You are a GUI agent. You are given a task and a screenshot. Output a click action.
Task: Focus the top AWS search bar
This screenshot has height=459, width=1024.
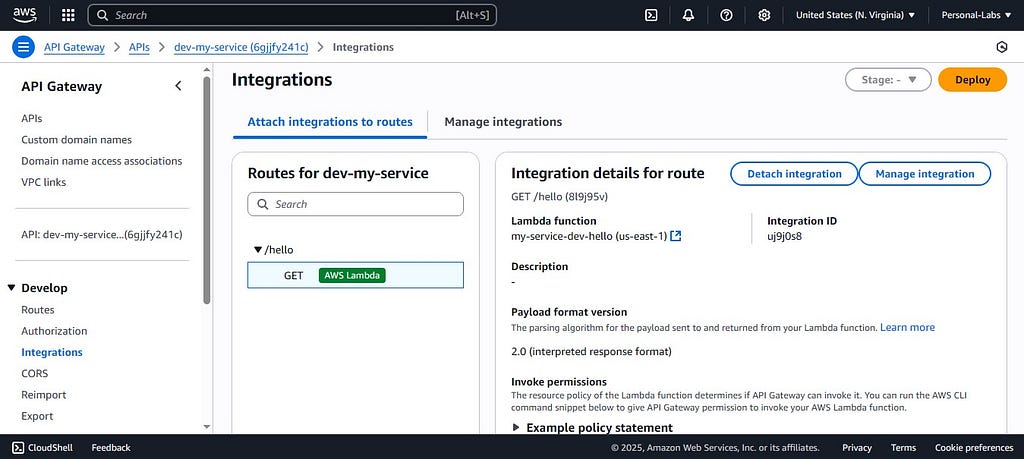pos(292,15)
